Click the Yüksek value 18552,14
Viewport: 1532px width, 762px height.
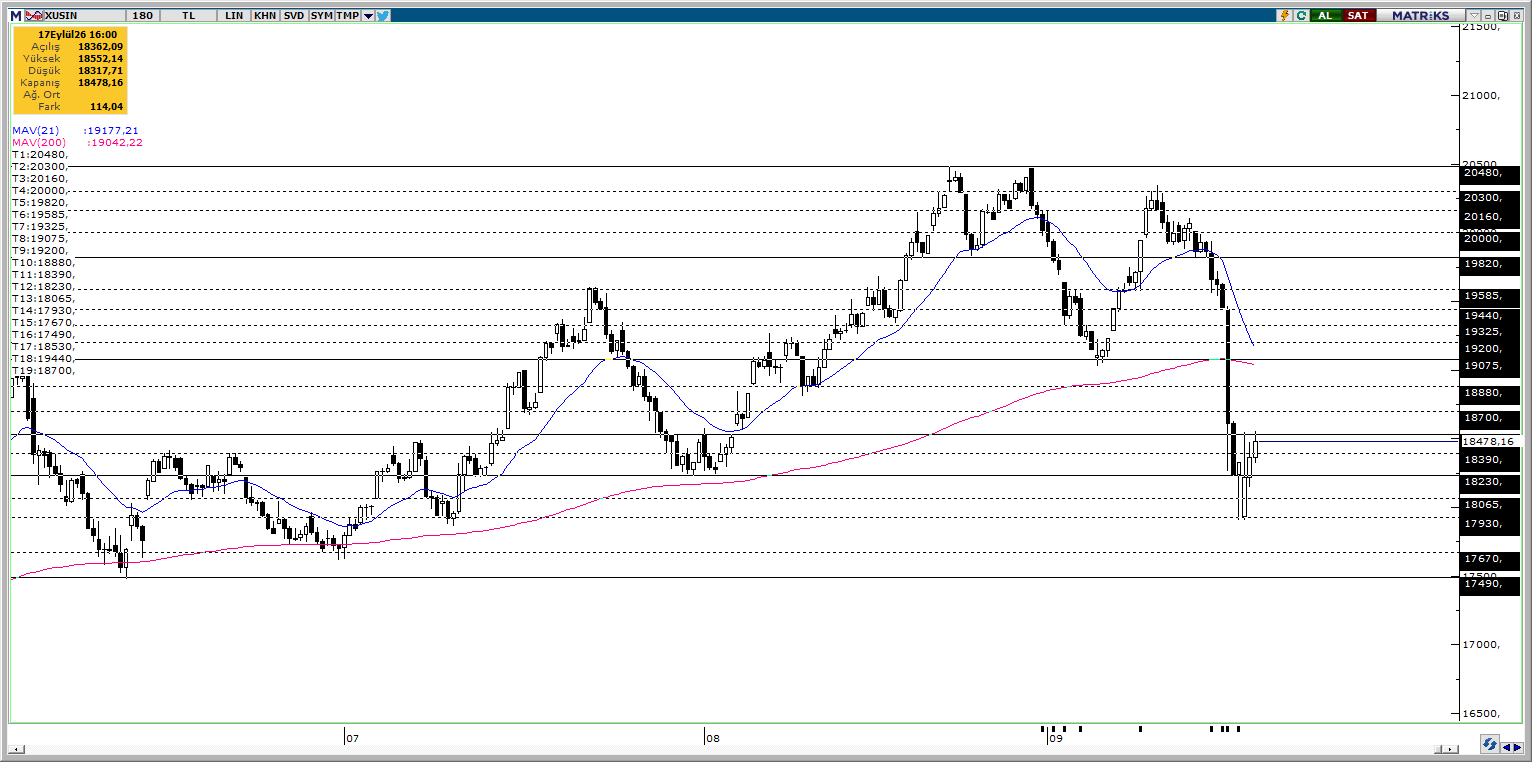coord(100,59)
